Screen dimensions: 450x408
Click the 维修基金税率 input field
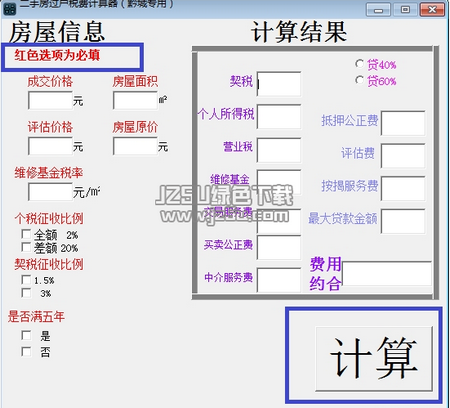click(50, 192)
